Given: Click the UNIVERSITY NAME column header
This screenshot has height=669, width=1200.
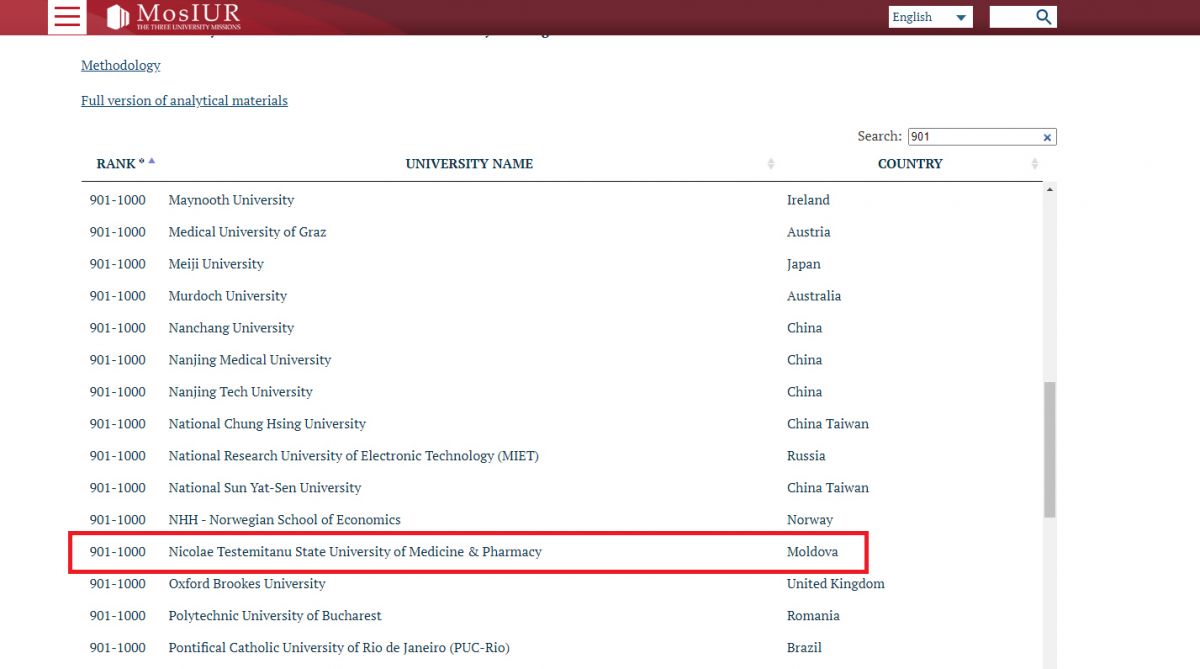Looking at the screenshot, I should [469, 164].
